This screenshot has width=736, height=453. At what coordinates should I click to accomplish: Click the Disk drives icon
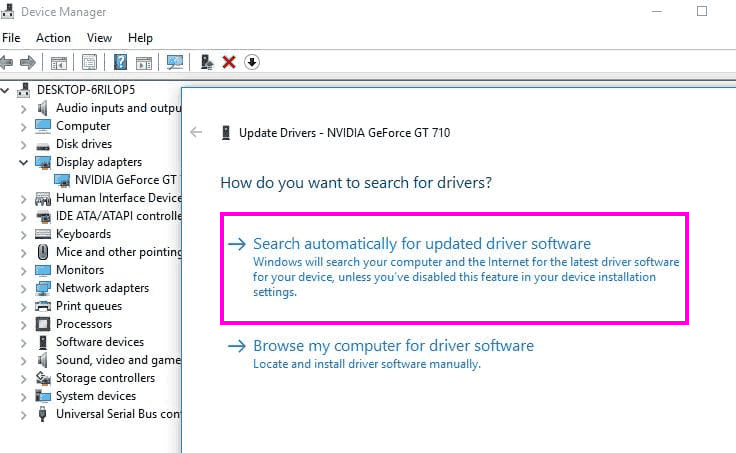point(43,146)
